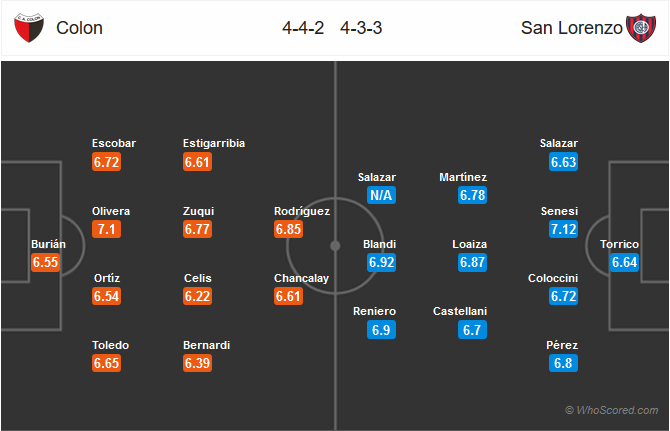Select Pérez's 6.8 rating badge

click(x=563, y=363)
